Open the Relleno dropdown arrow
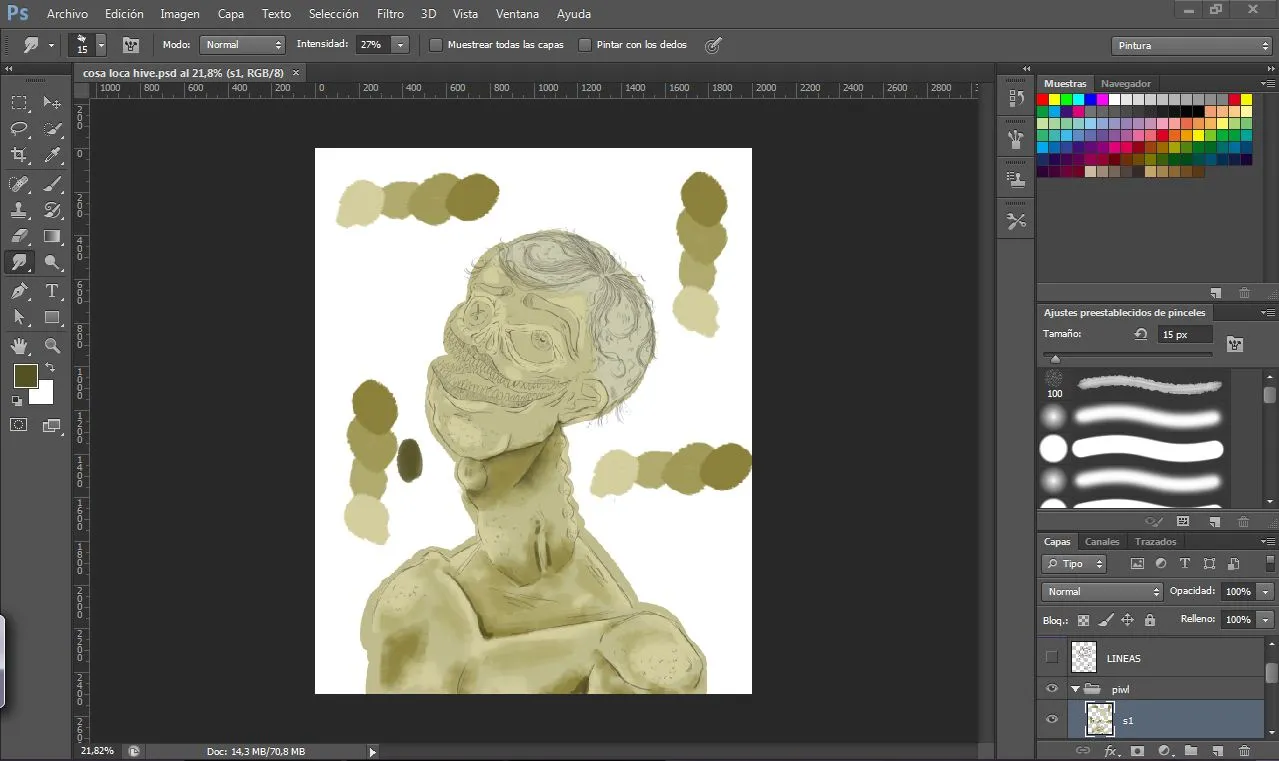 [1266, 620]
